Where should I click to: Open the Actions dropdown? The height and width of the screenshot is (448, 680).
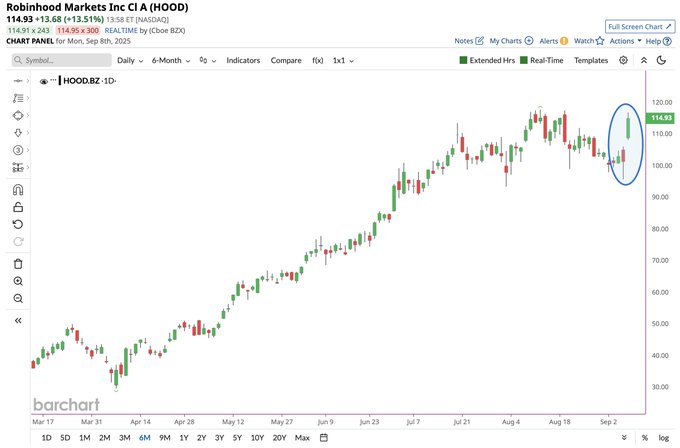click(625, 41)
